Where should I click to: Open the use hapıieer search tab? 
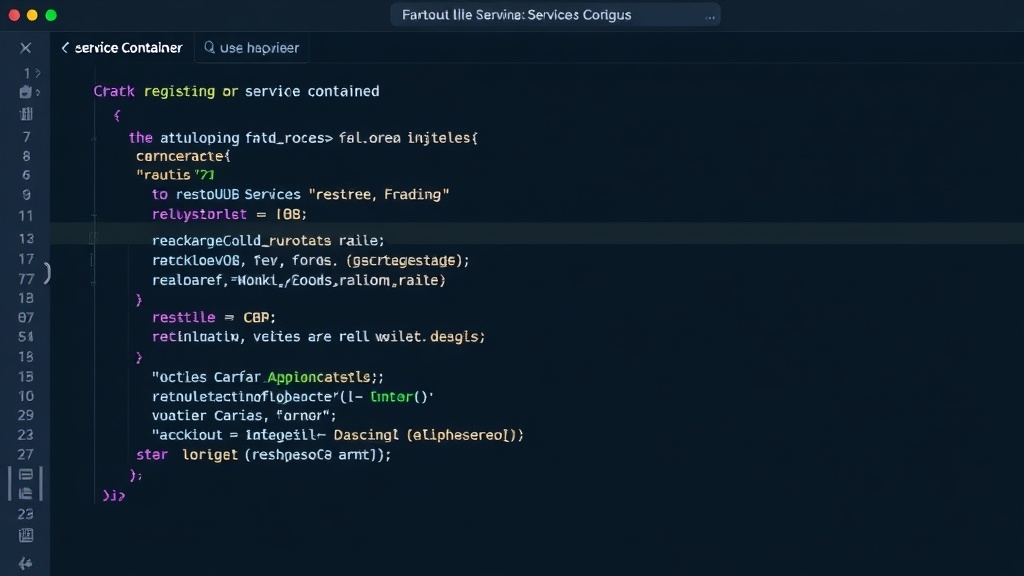(x=251, y=48)
